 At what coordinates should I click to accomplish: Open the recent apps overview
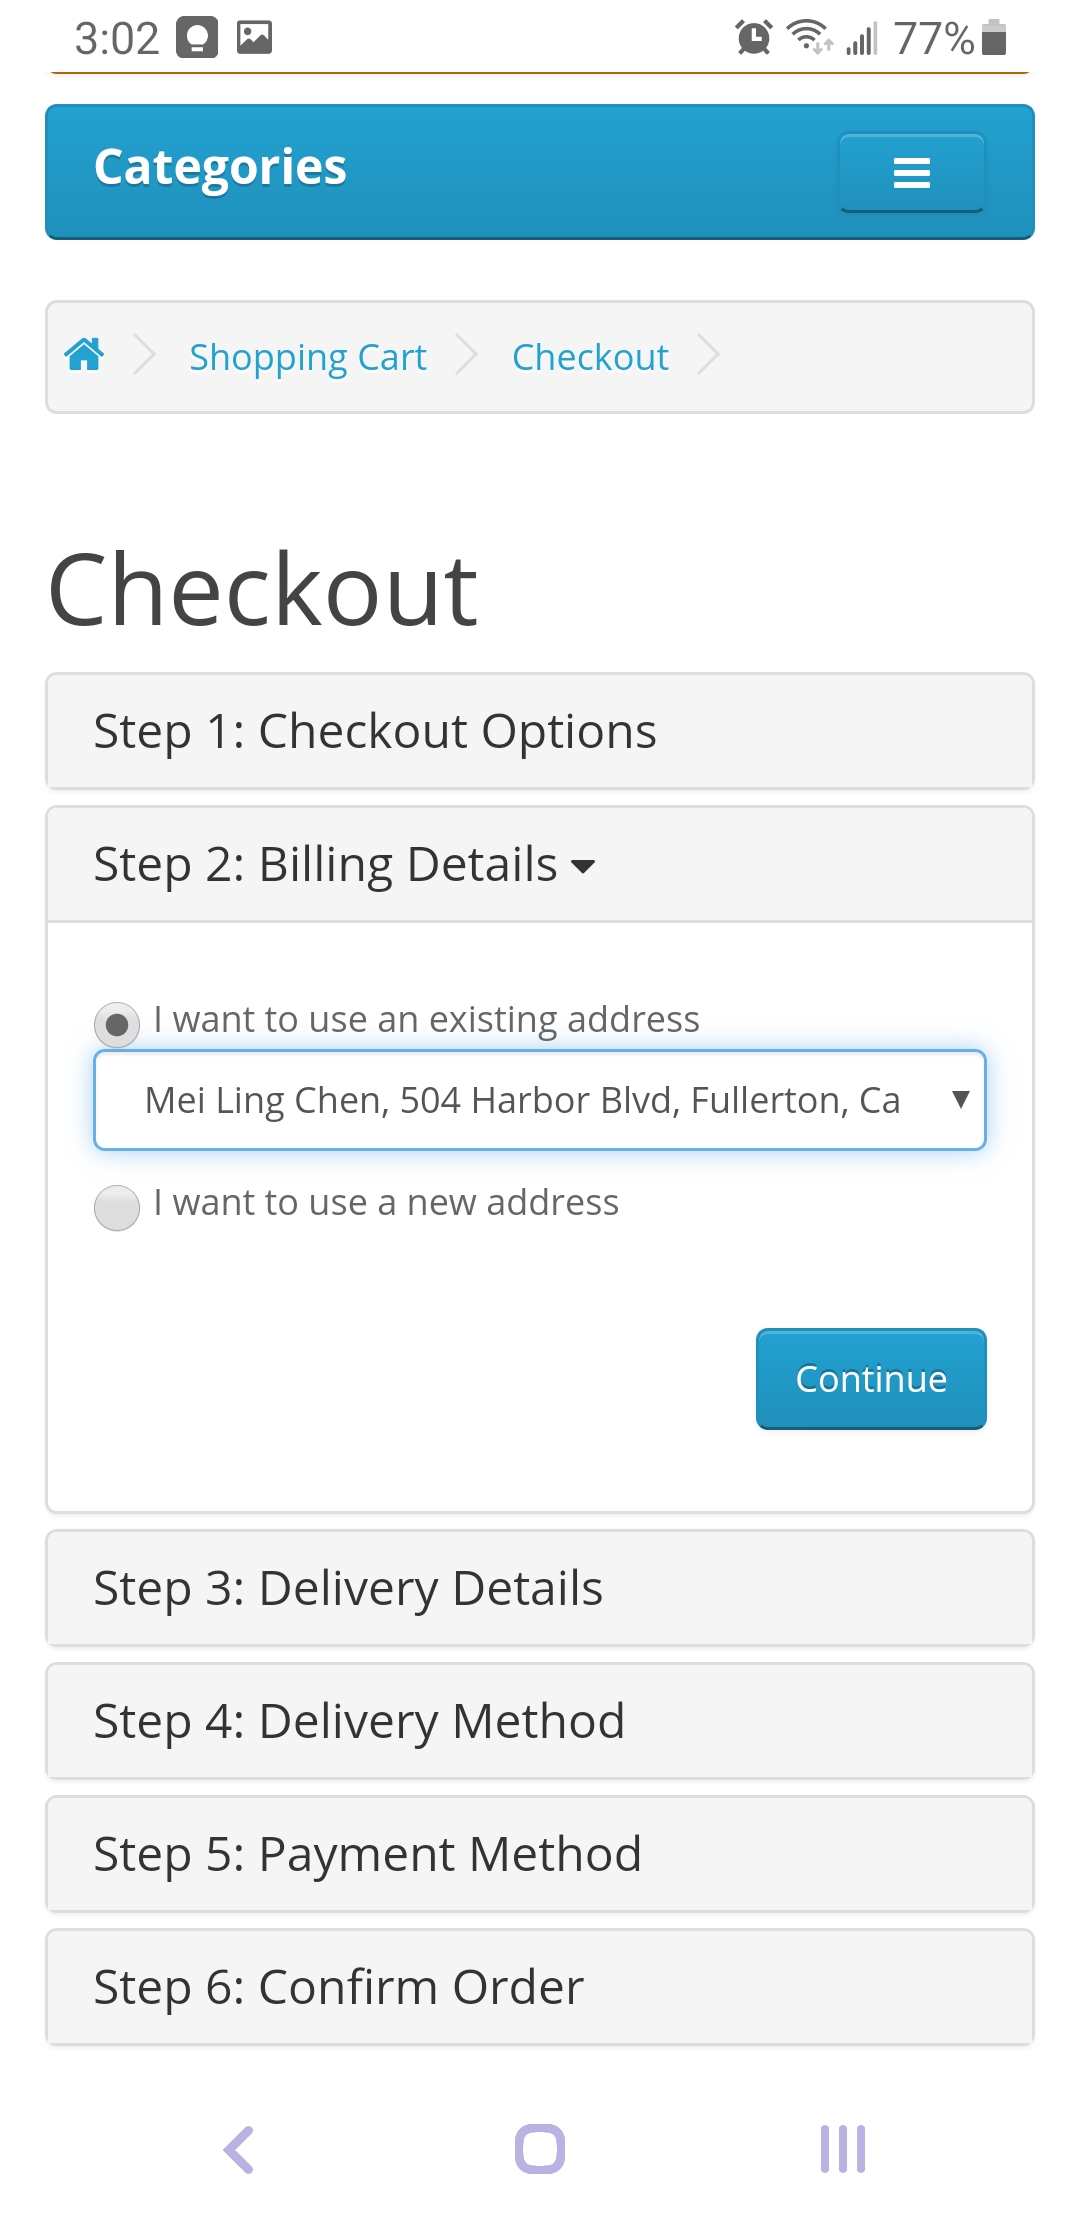[842, 2149]
